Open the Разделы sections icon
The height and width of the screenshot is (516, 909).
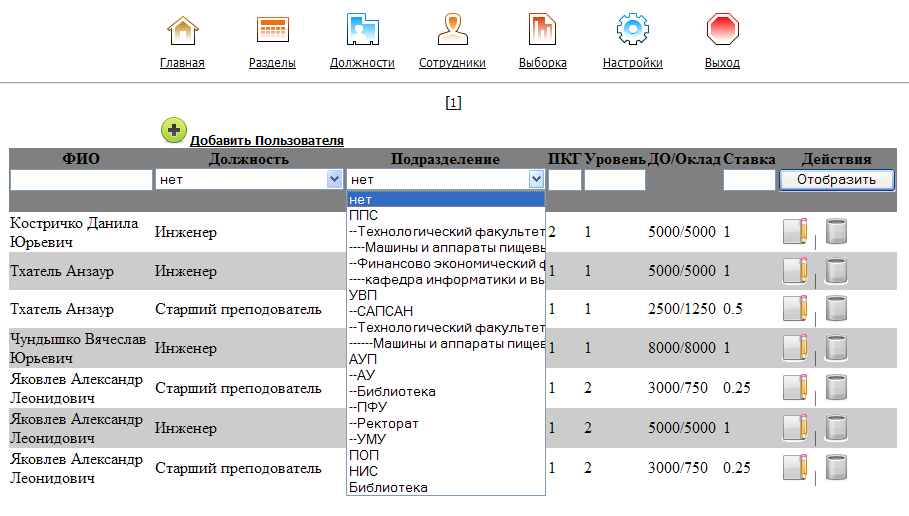pyautogui.click(x=272, y=30)
